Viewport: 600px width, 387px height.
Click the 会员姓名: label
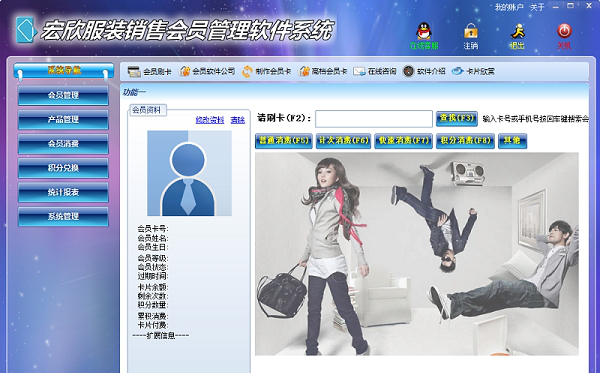coord(153,238)
